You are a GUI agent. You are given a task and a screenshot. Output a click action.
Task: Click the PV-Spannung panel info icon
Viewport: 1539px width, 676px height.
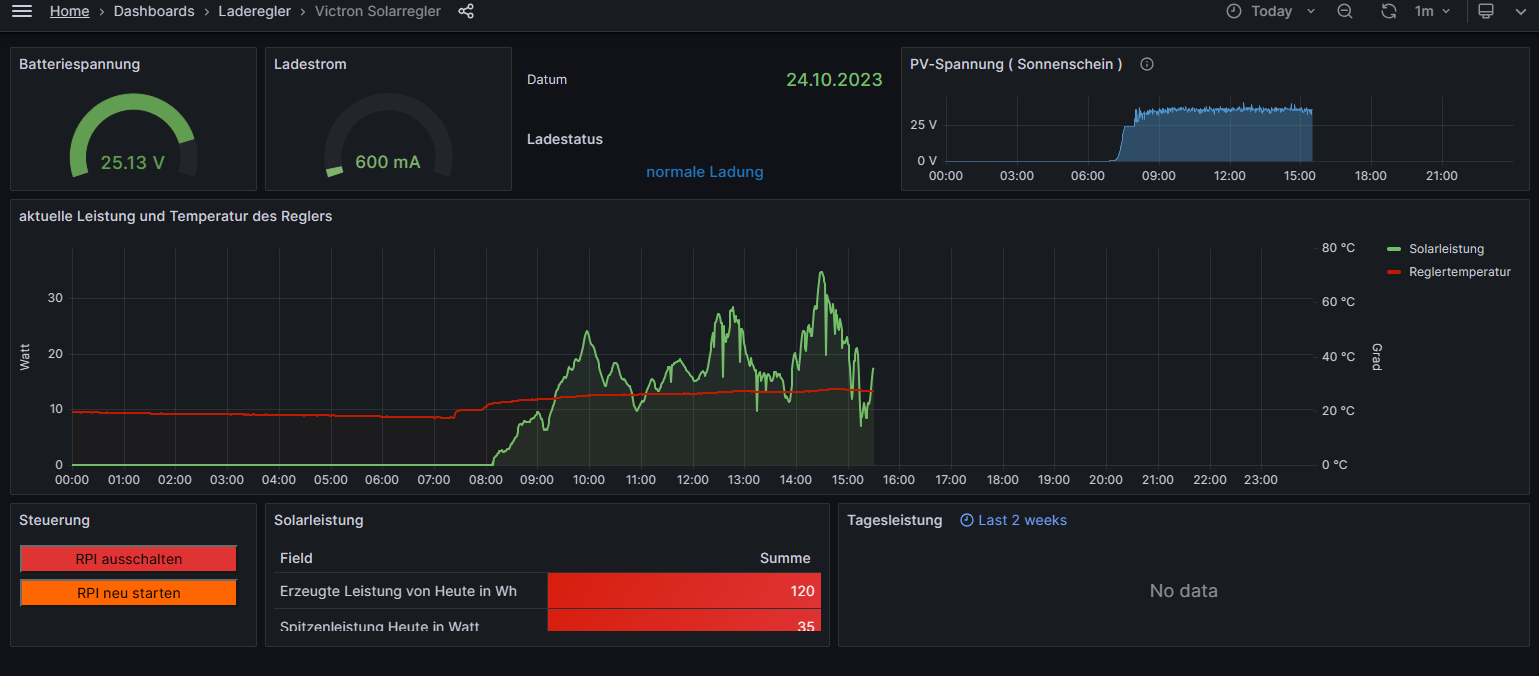click(x=1147, y=64)
